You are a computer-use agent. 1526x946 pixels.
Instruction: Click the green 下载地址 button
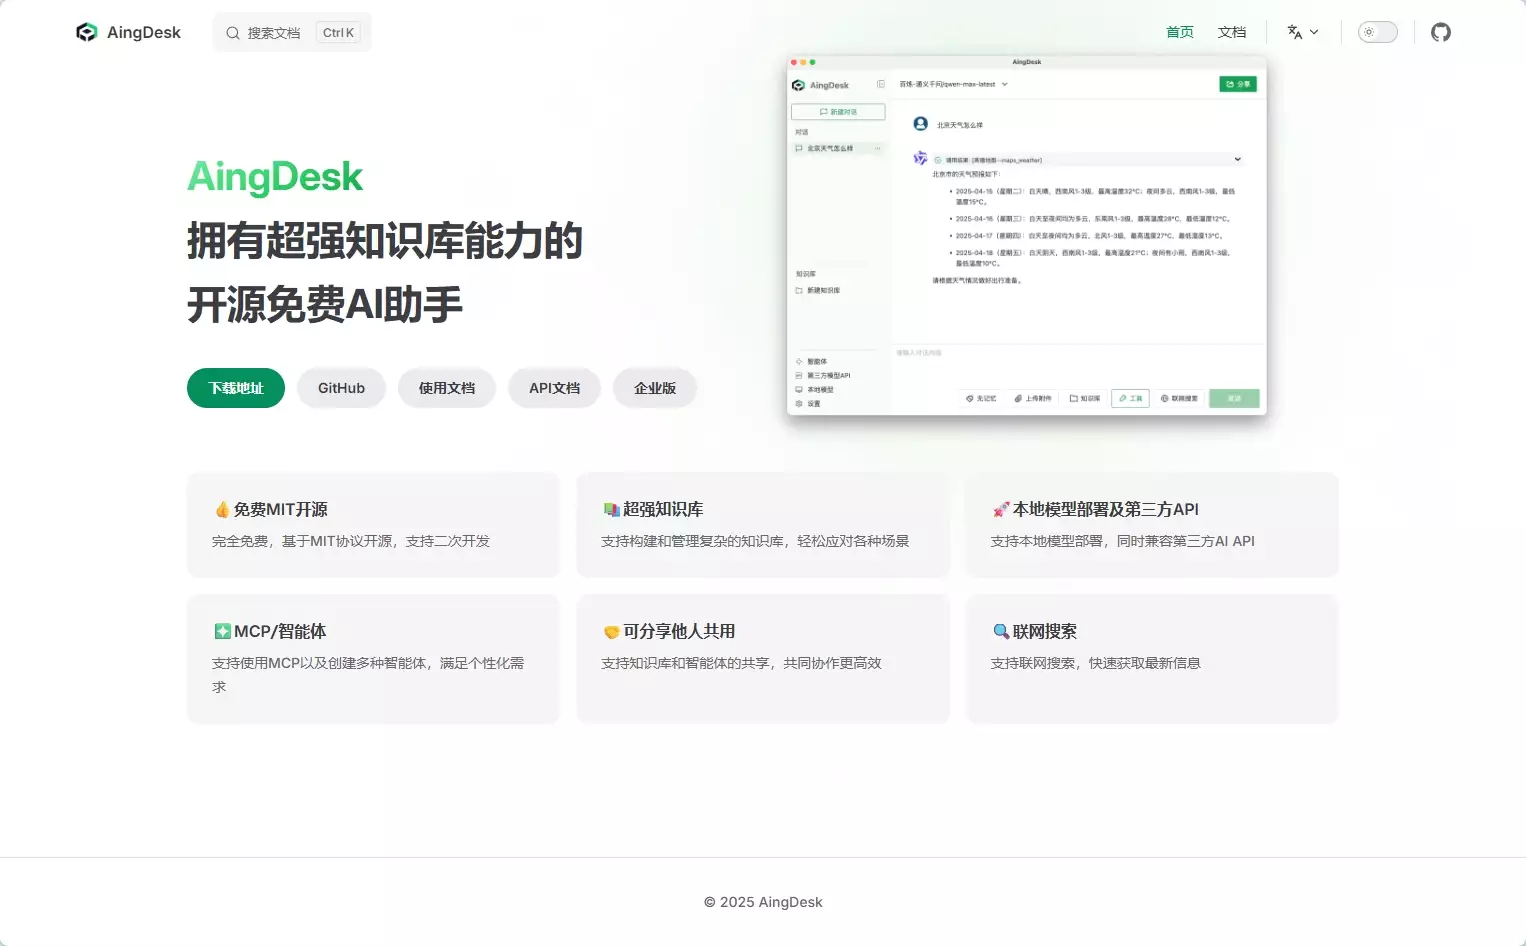point(236,388)
